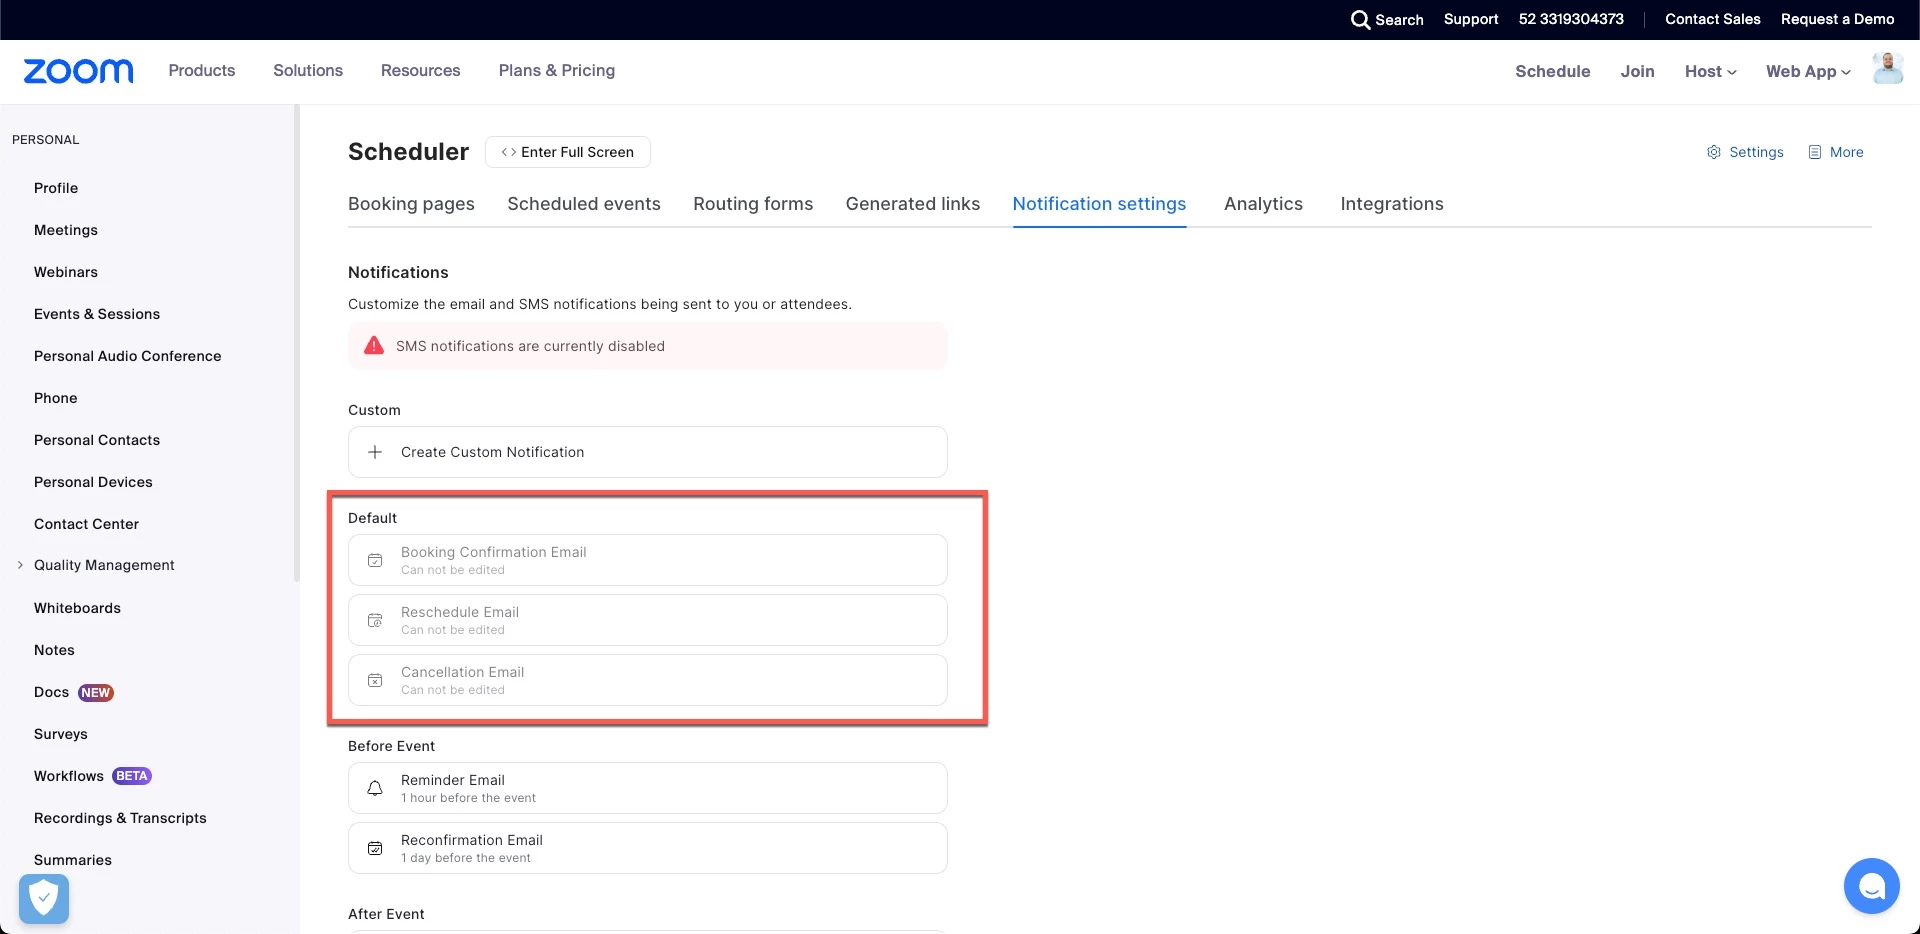Screen dimensions: 1920x934
Task: Click the Booking Confirmation Email calendar icon
Action: tap(375, 560)
